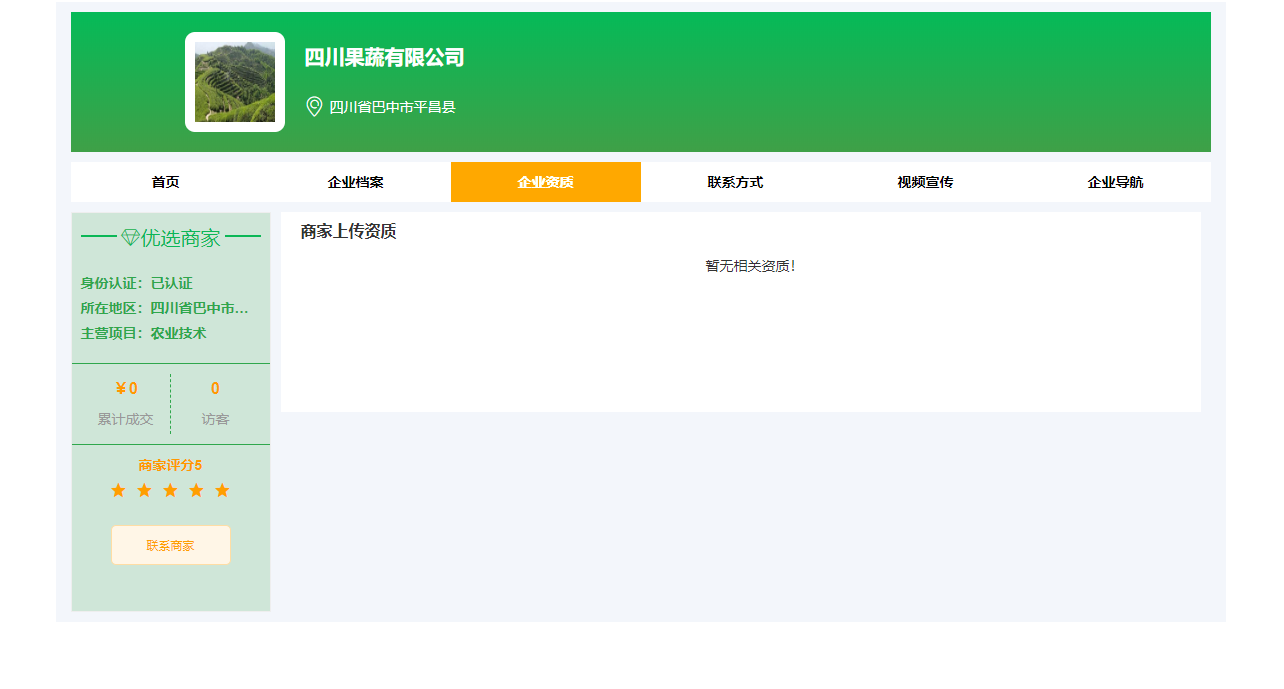Click the fifth rating star
This screenshot has height=689, width=1284.
(222, 491)
